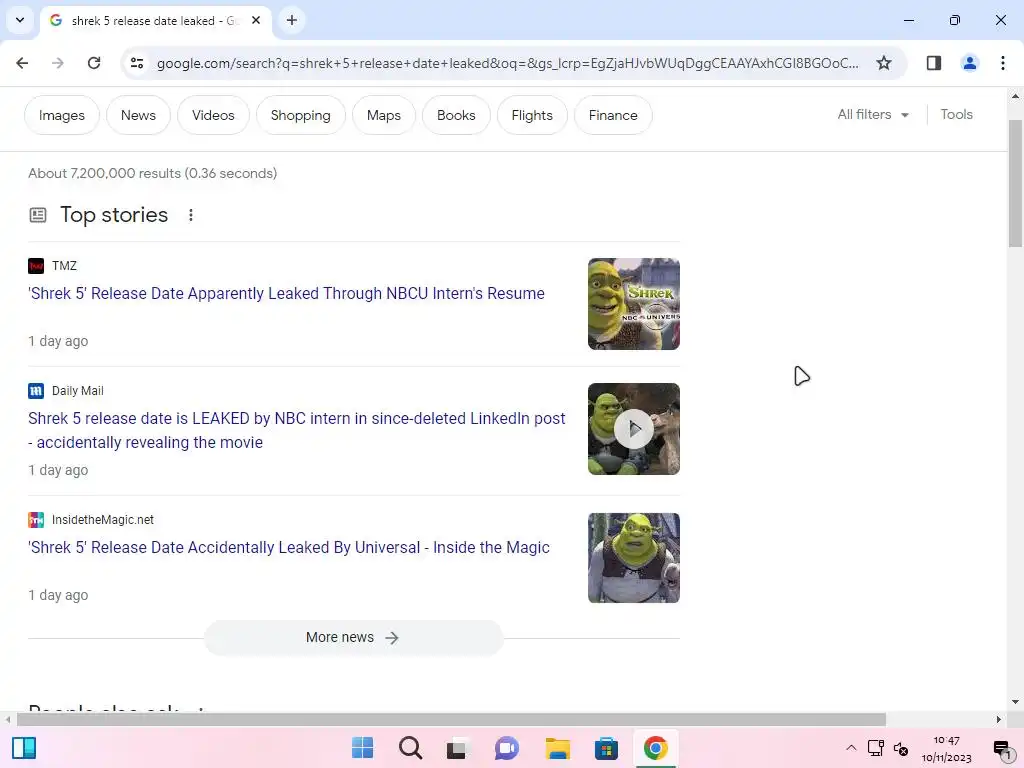This screenshot has width=1024, height=768.
Task: Open the taskbar clock and date
Action: pos(946,748)
